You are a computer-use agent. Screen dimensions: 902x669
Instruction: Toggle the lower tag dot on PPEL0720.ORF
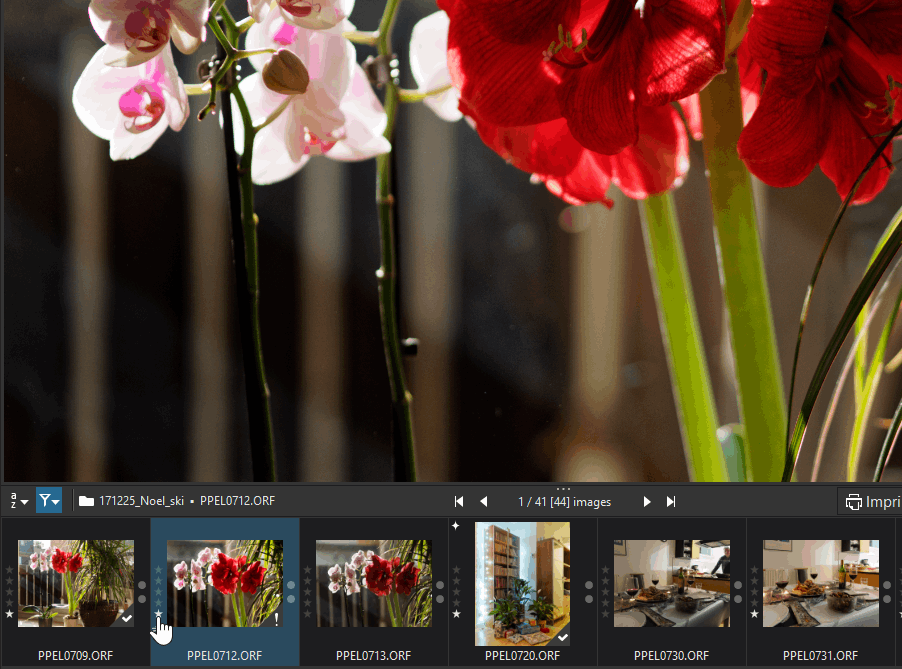pos(589,599)
